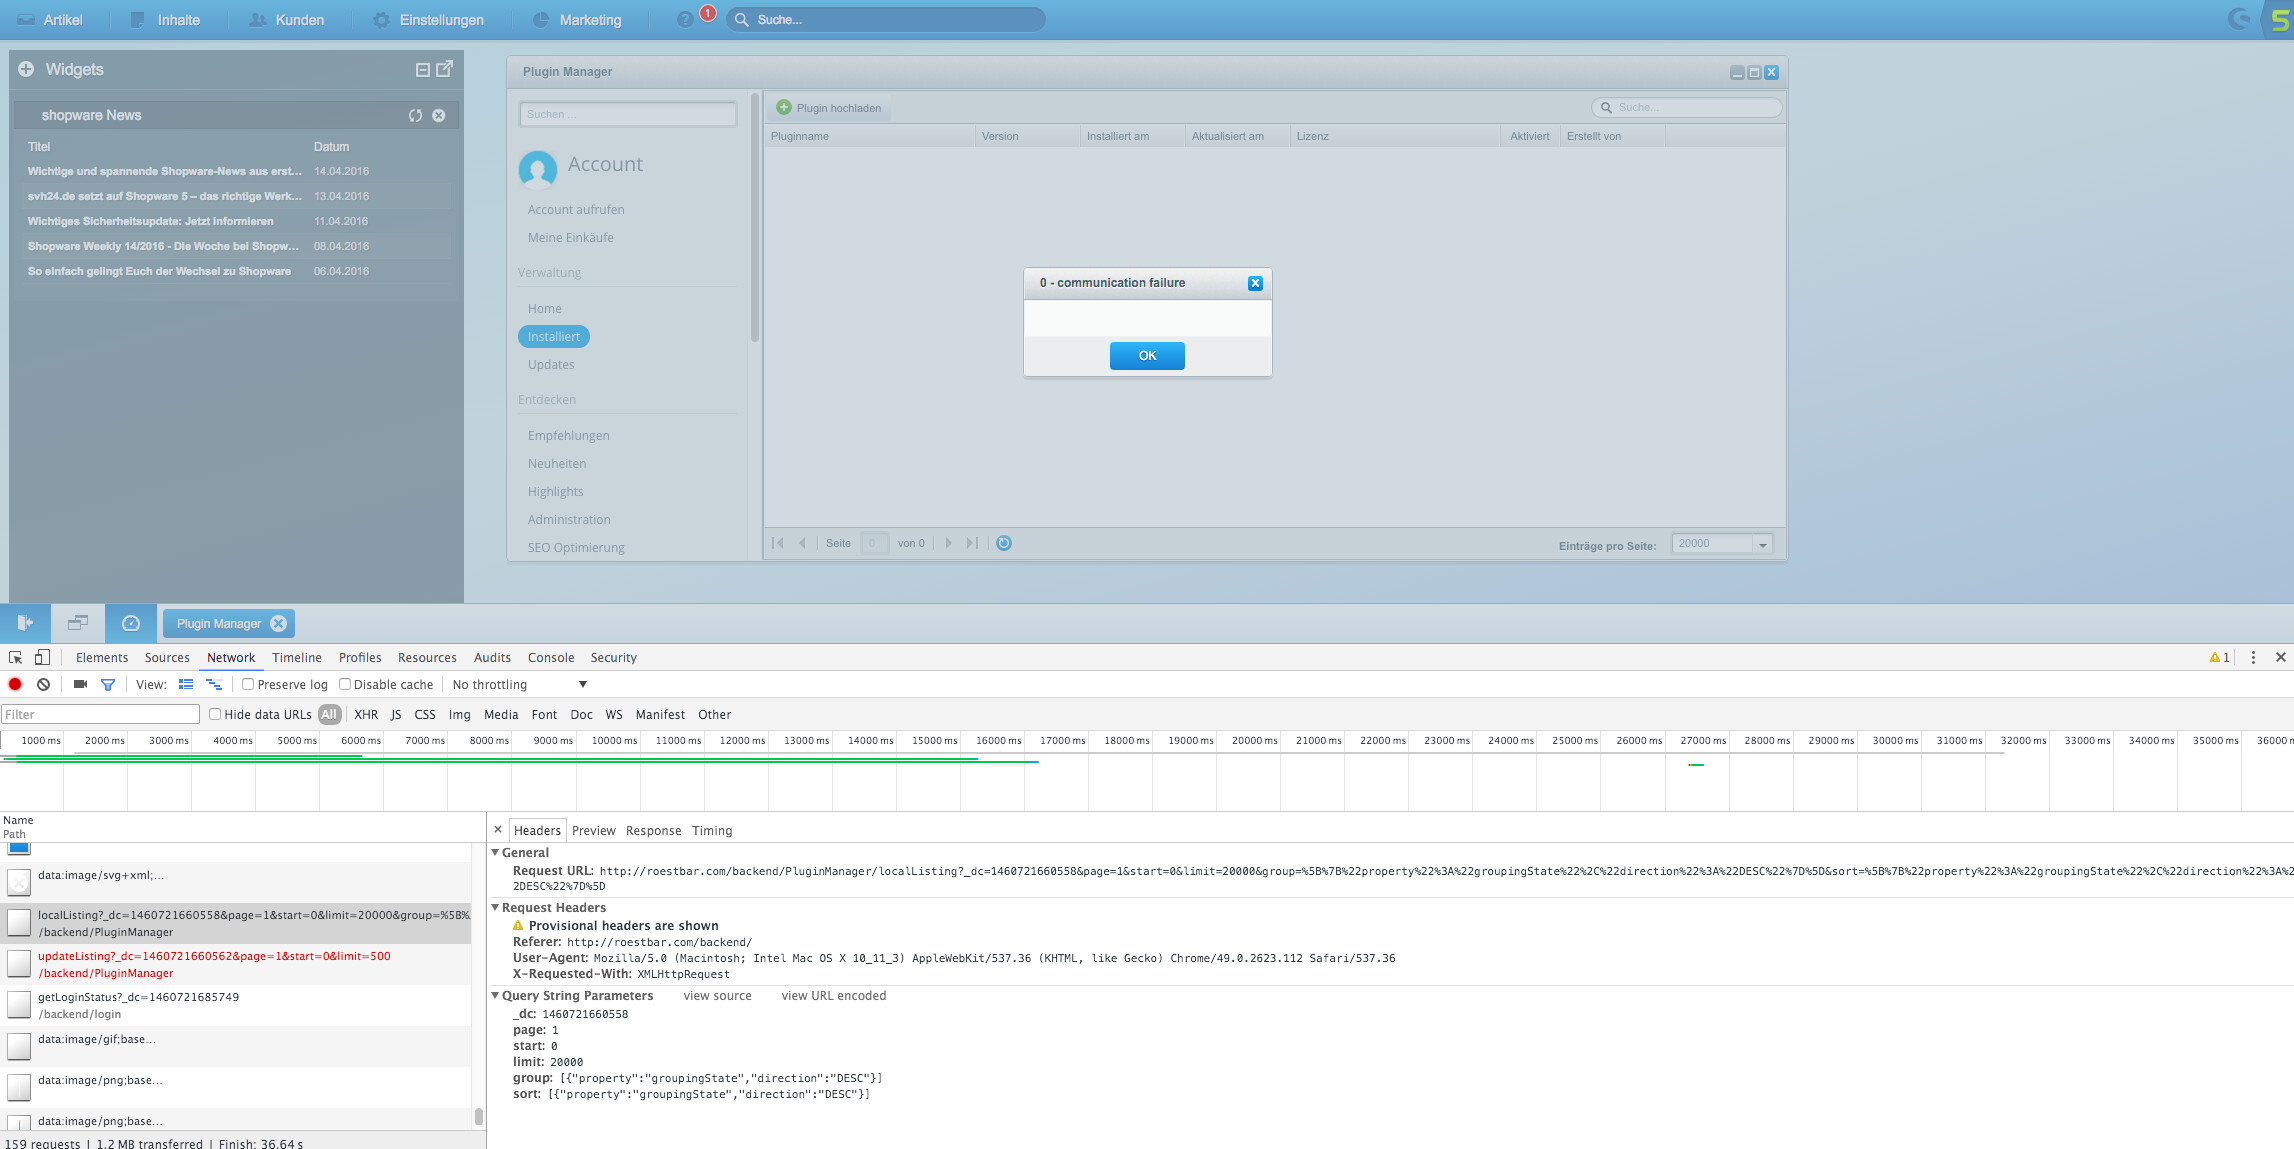The width and height of the screenshot is (2294, 1149).
Task: Open the Einstellungen menu
Action: (428, 20)
